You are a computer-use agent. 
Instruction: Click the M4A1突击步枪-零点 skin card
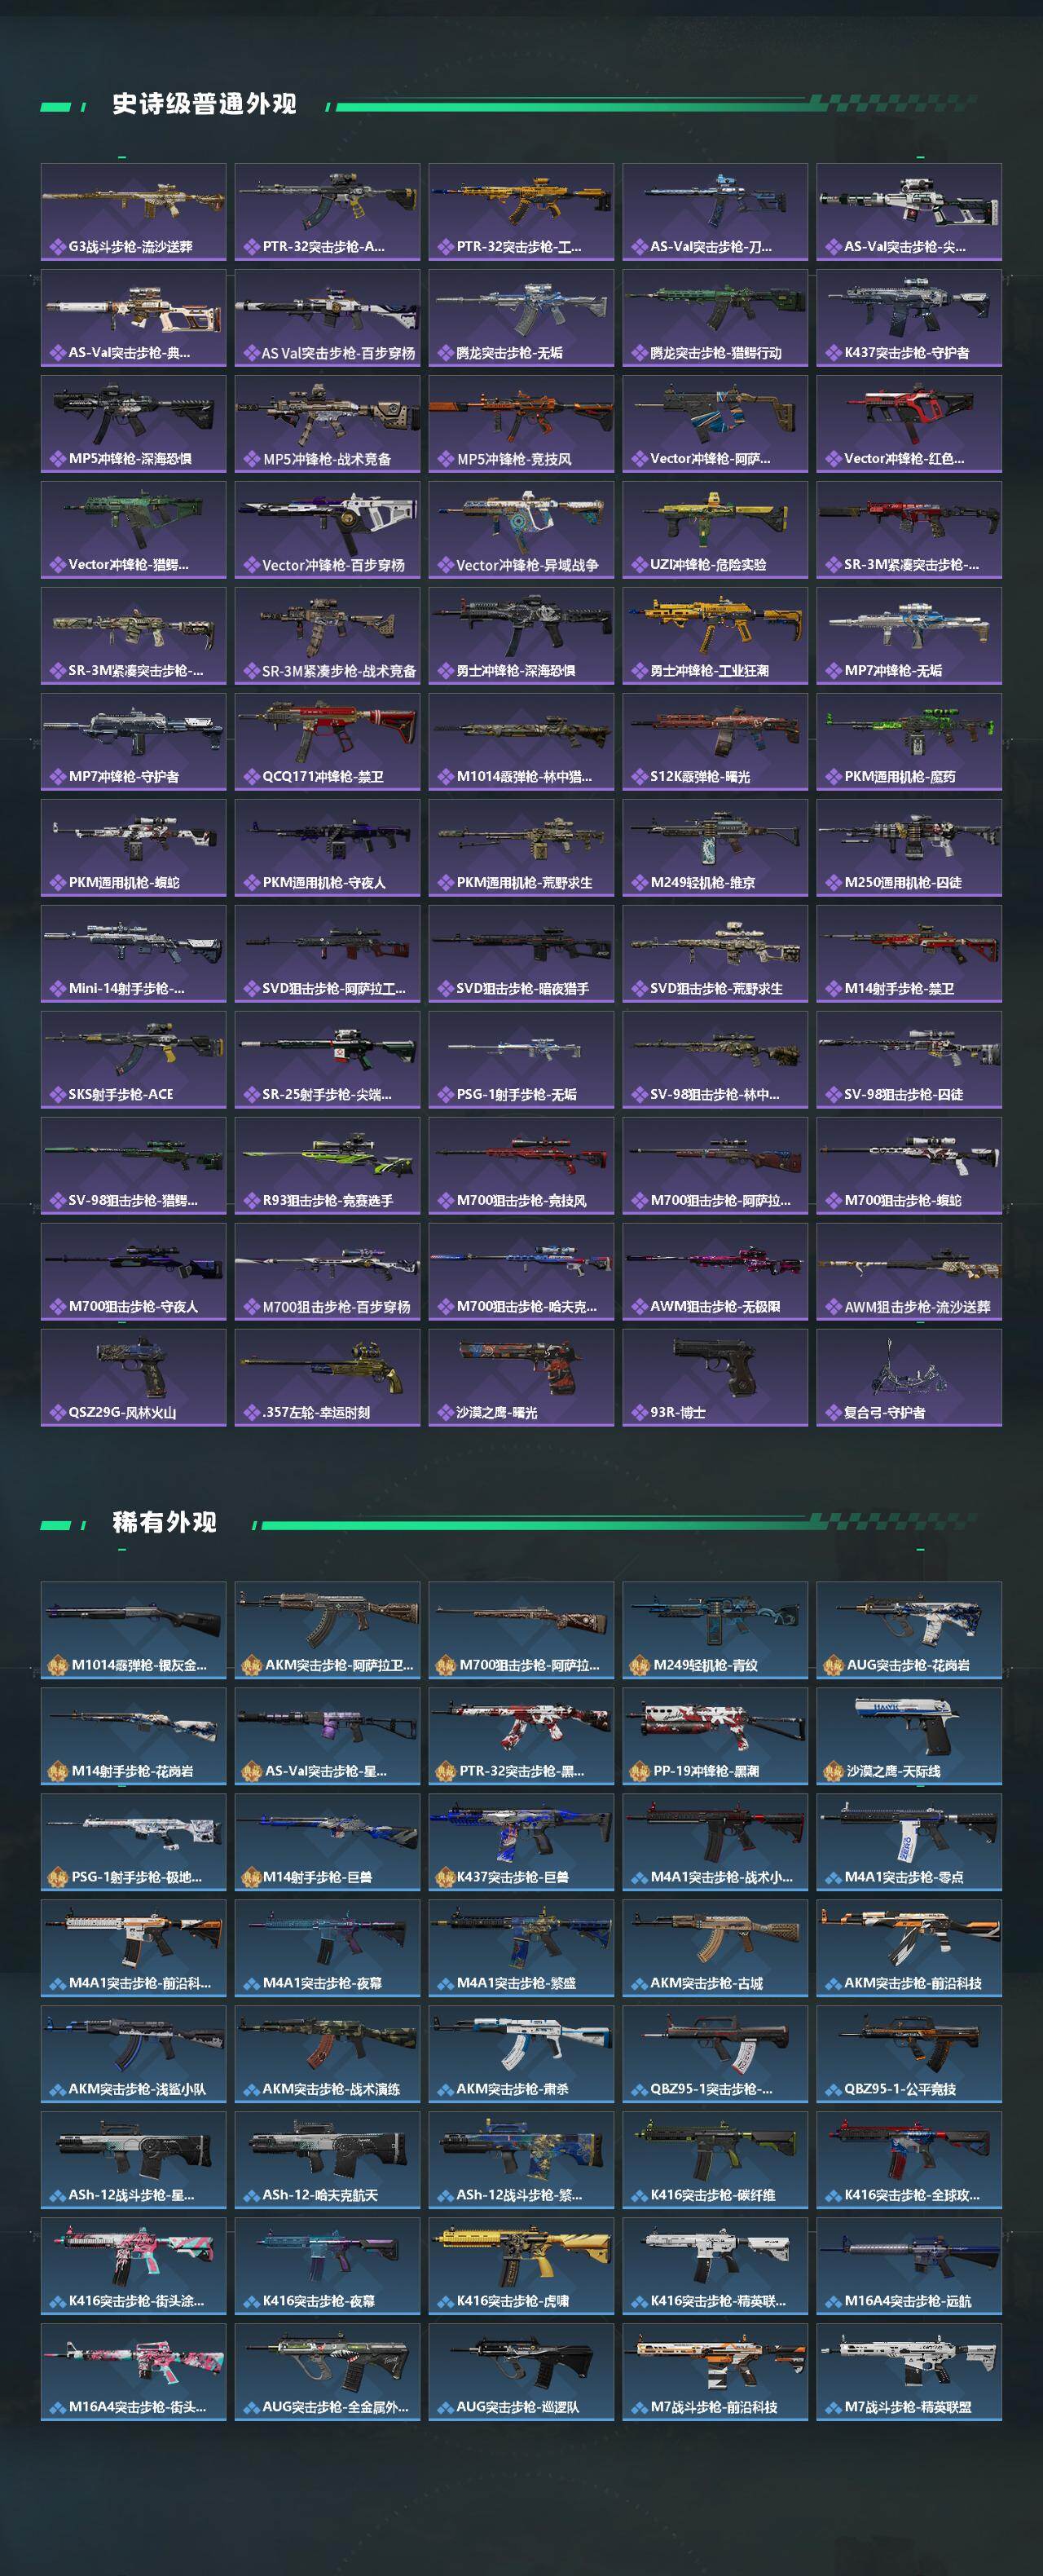click(x=909, y=1842)
